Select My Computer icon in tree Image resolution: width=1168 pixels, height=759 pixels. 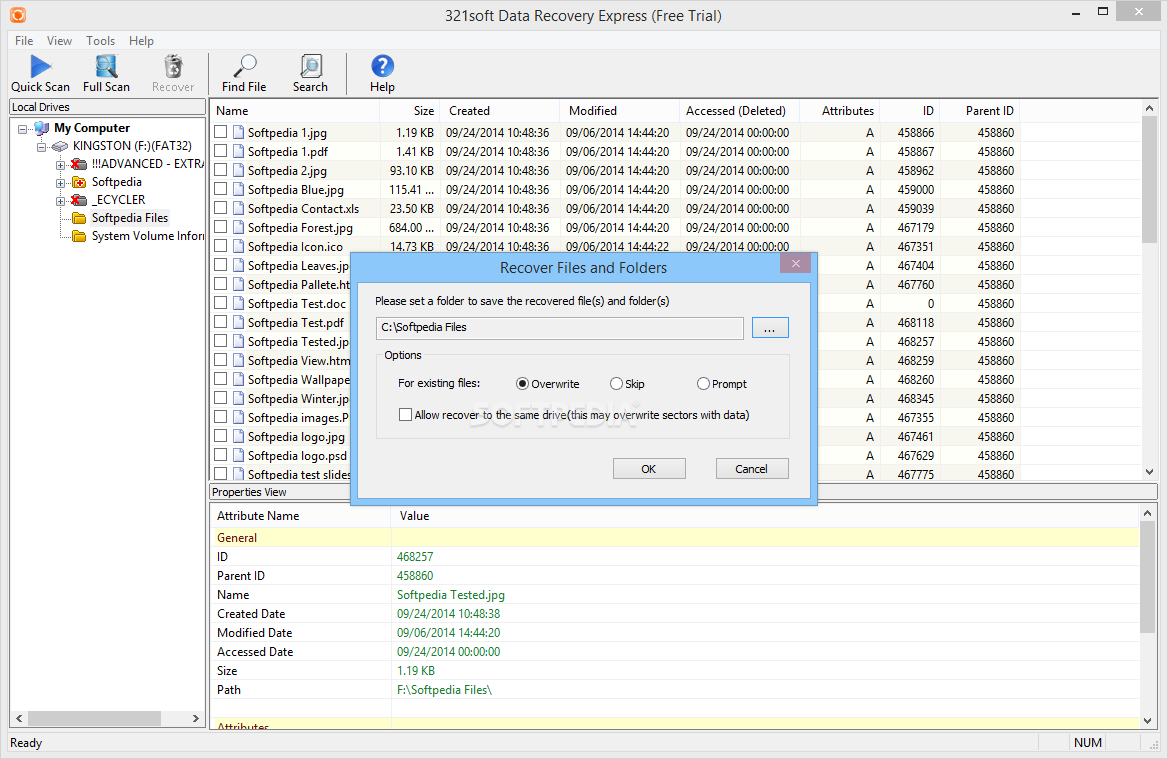(x=42, y=128)
